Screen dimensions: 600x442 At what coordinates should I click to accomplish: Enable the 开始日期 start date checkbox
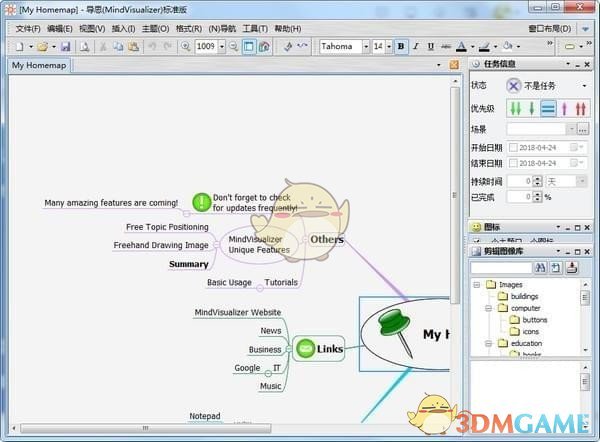pos(513,147)
